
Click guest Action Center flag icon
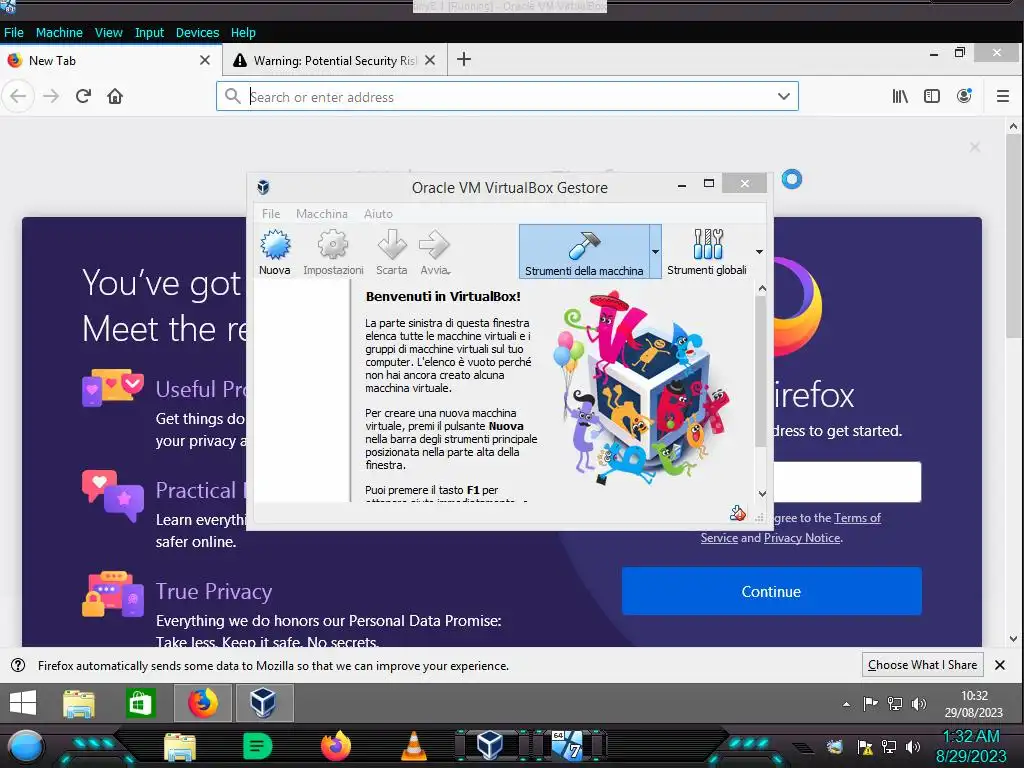point(870,703)
